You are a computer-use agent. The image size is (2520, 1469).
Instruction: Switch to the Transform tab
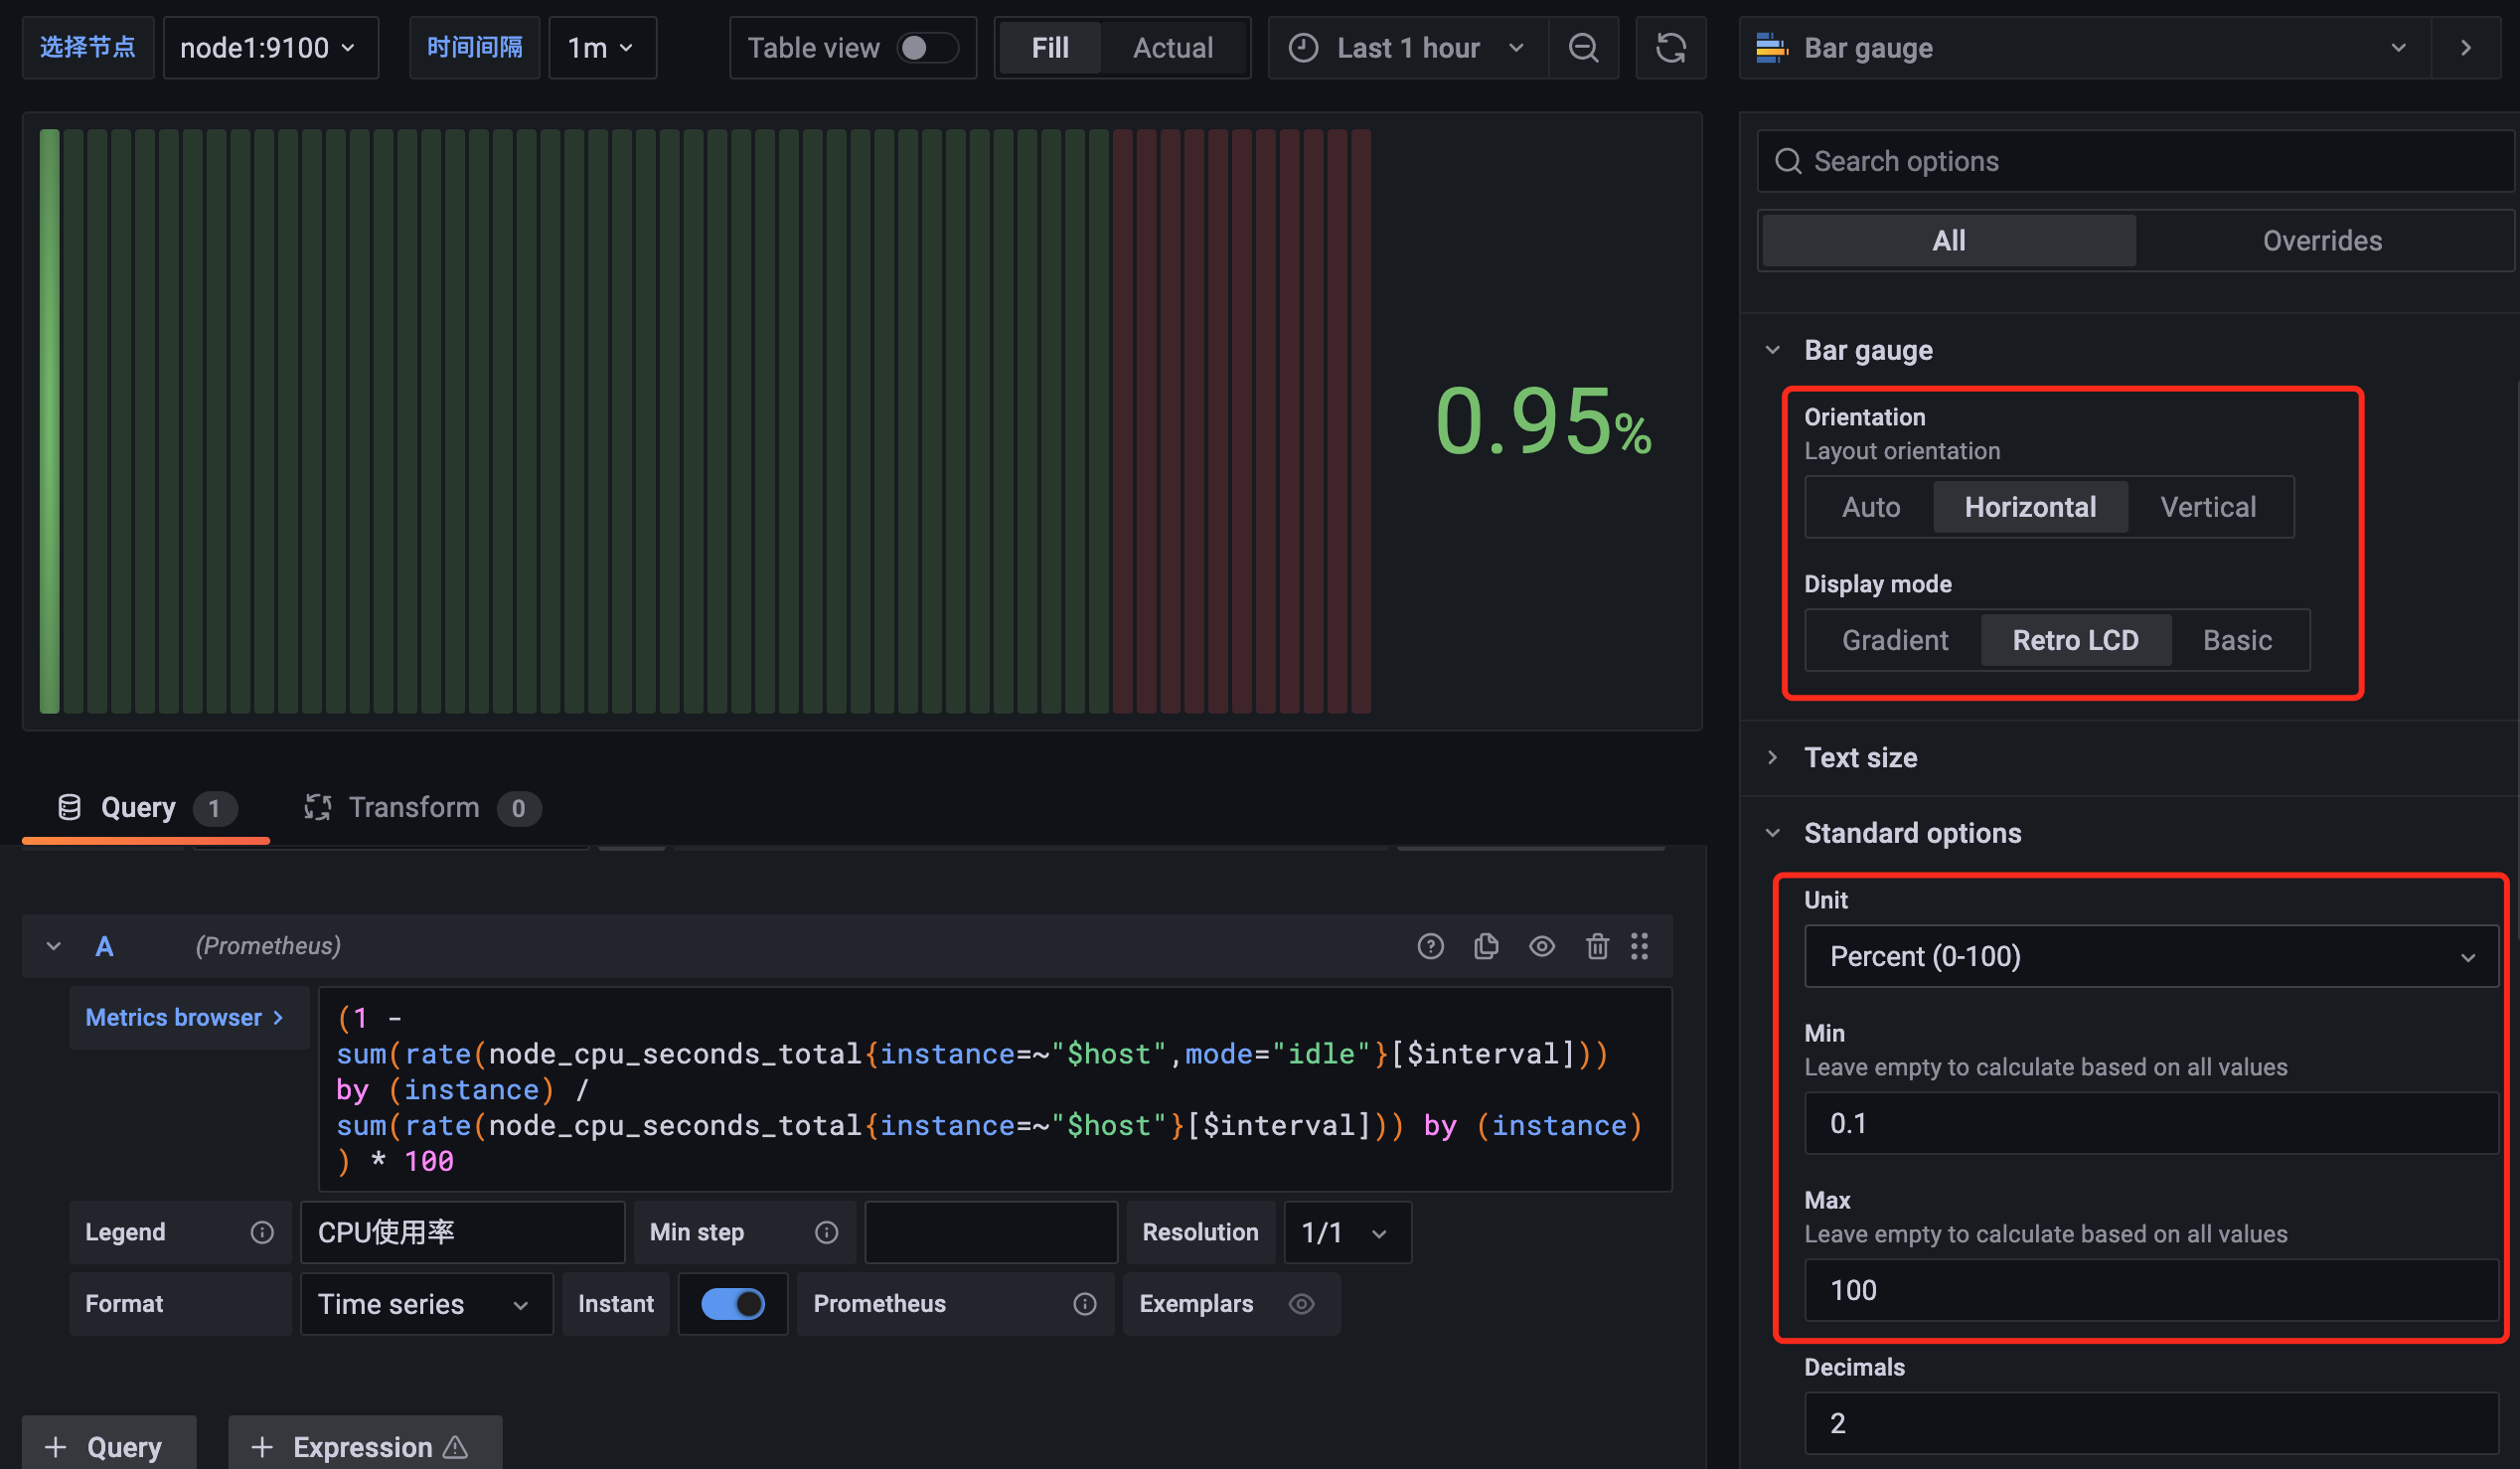pos(414,807)
